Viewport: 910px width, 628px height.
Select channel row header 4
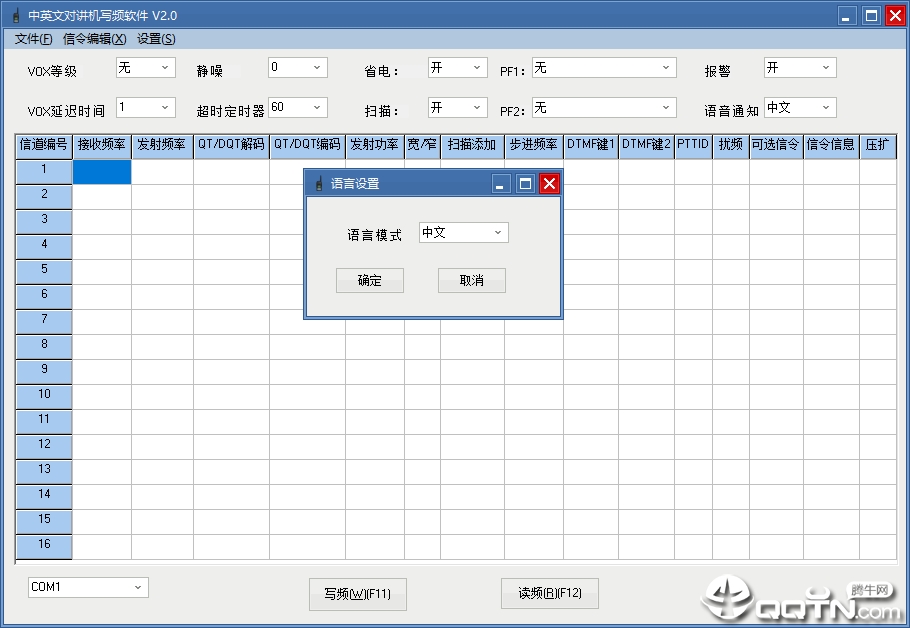pyautogui.click(x=44, y=247)
